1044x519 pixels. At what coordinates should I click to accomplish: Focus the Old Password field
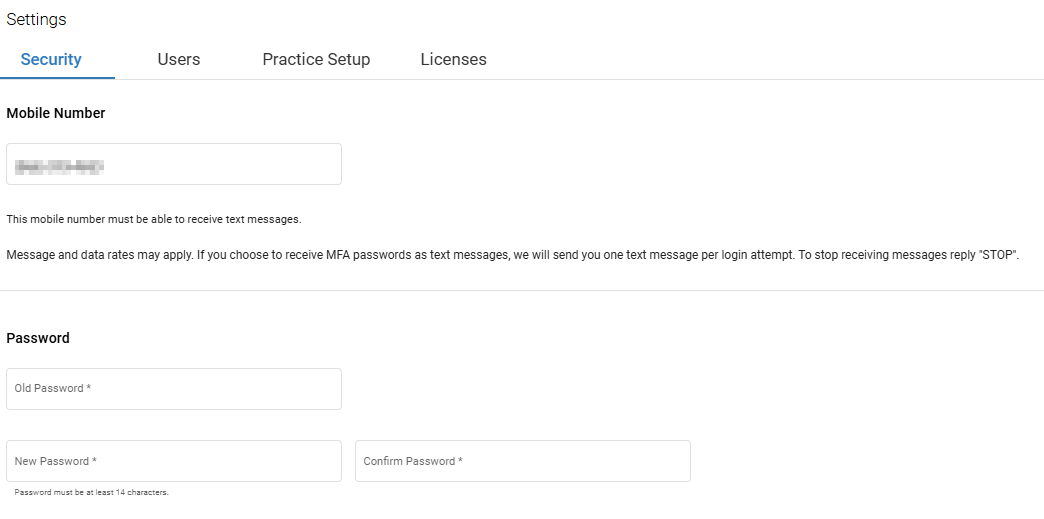174,389
